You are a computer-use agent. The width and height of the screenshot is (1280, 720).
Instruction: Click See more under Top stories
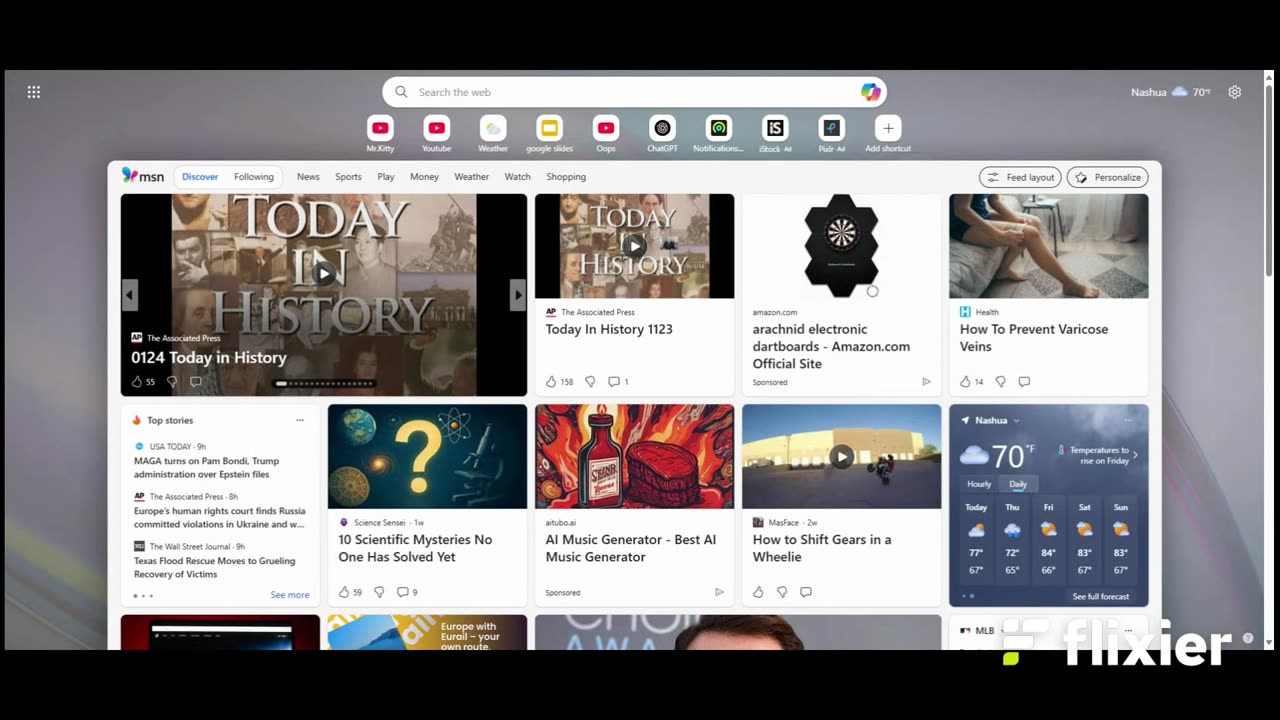290,595
